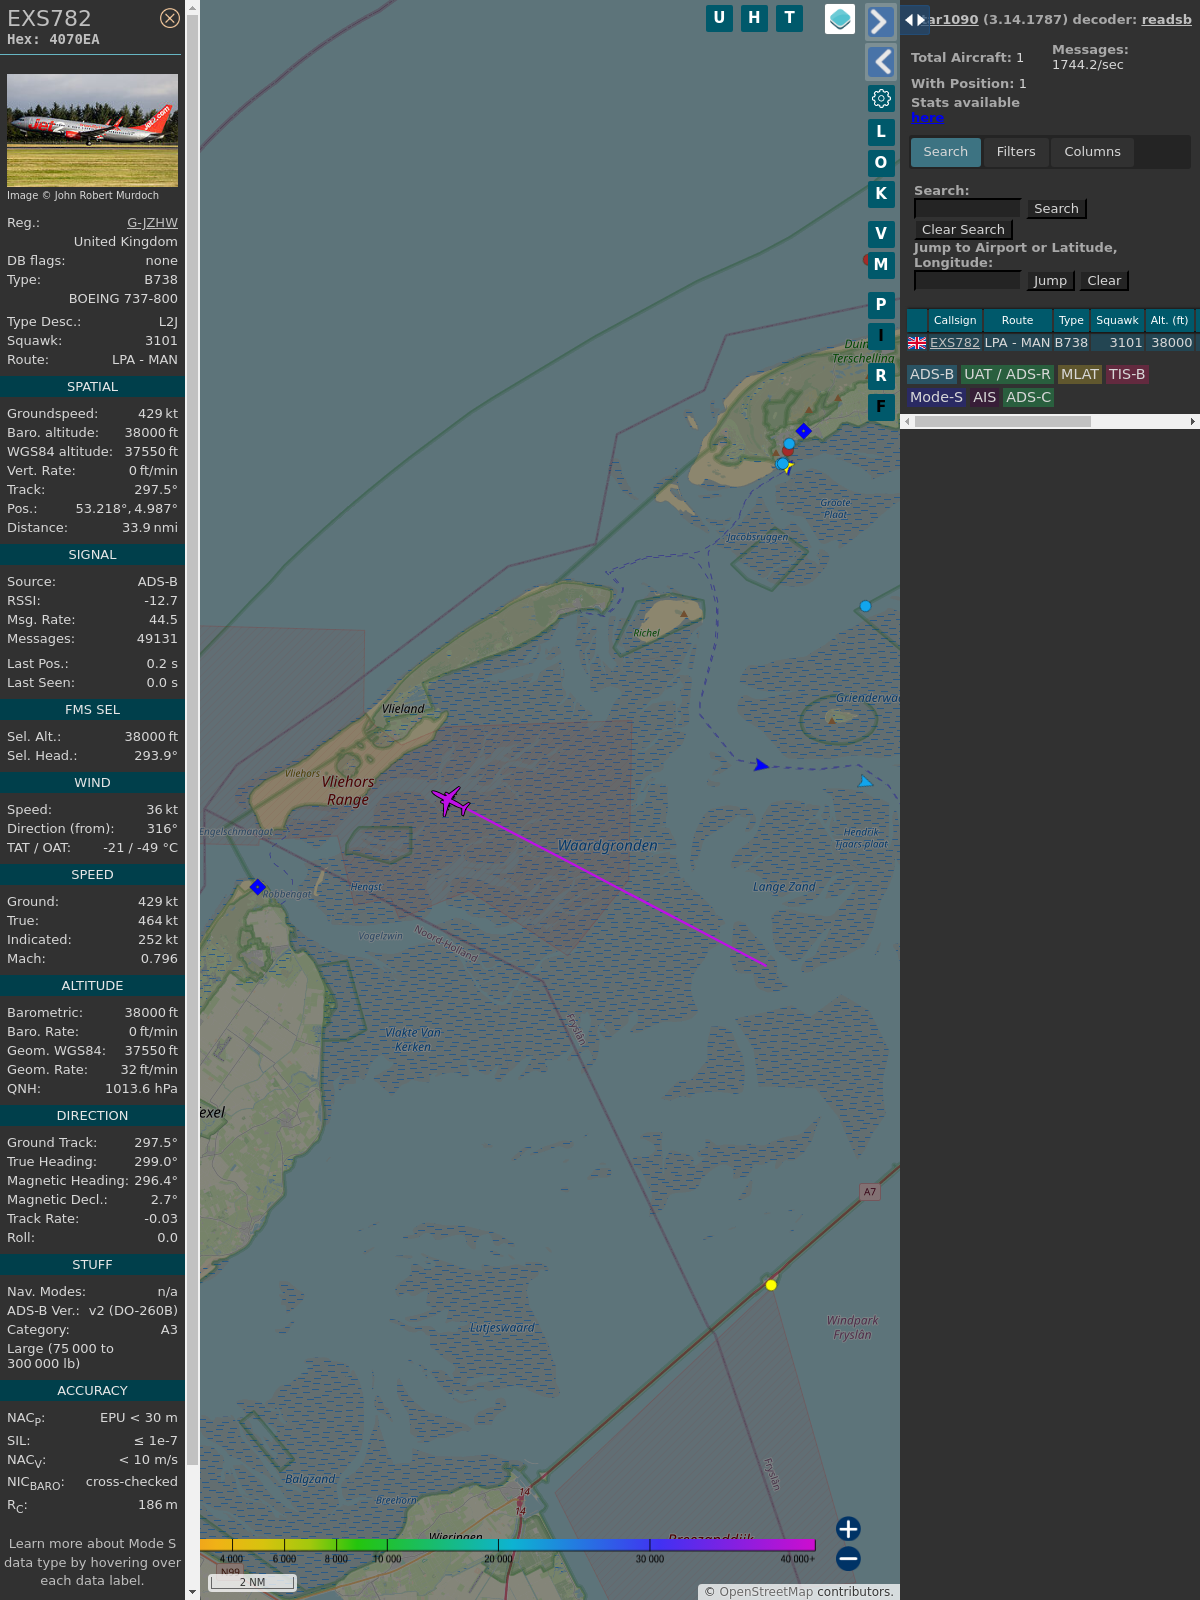The width and height of the screenshot is (1200, 1600).
Task: Collapse sidebar with left chevron arrow
Action: pyautogui.click(x=880, y=62)
